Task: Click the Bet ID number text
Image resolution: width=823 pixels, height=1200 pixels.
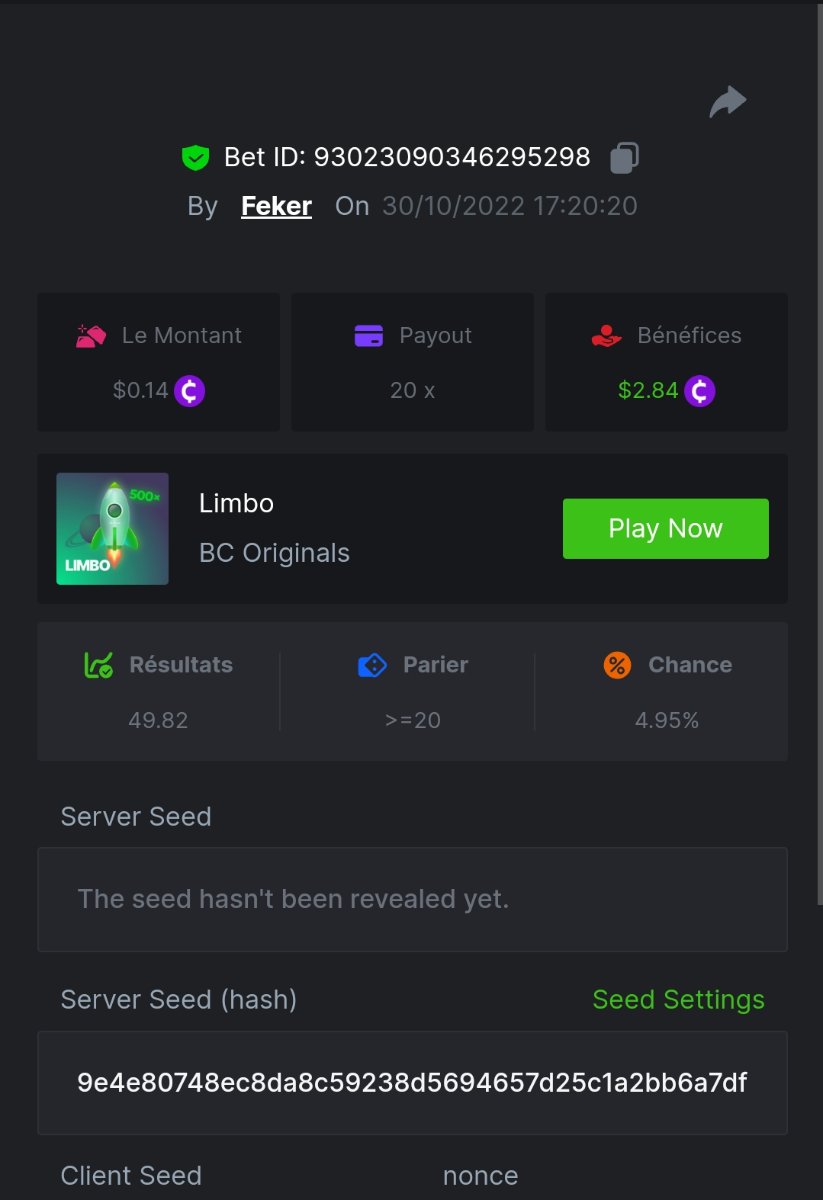Action: (x=452, y=158)
